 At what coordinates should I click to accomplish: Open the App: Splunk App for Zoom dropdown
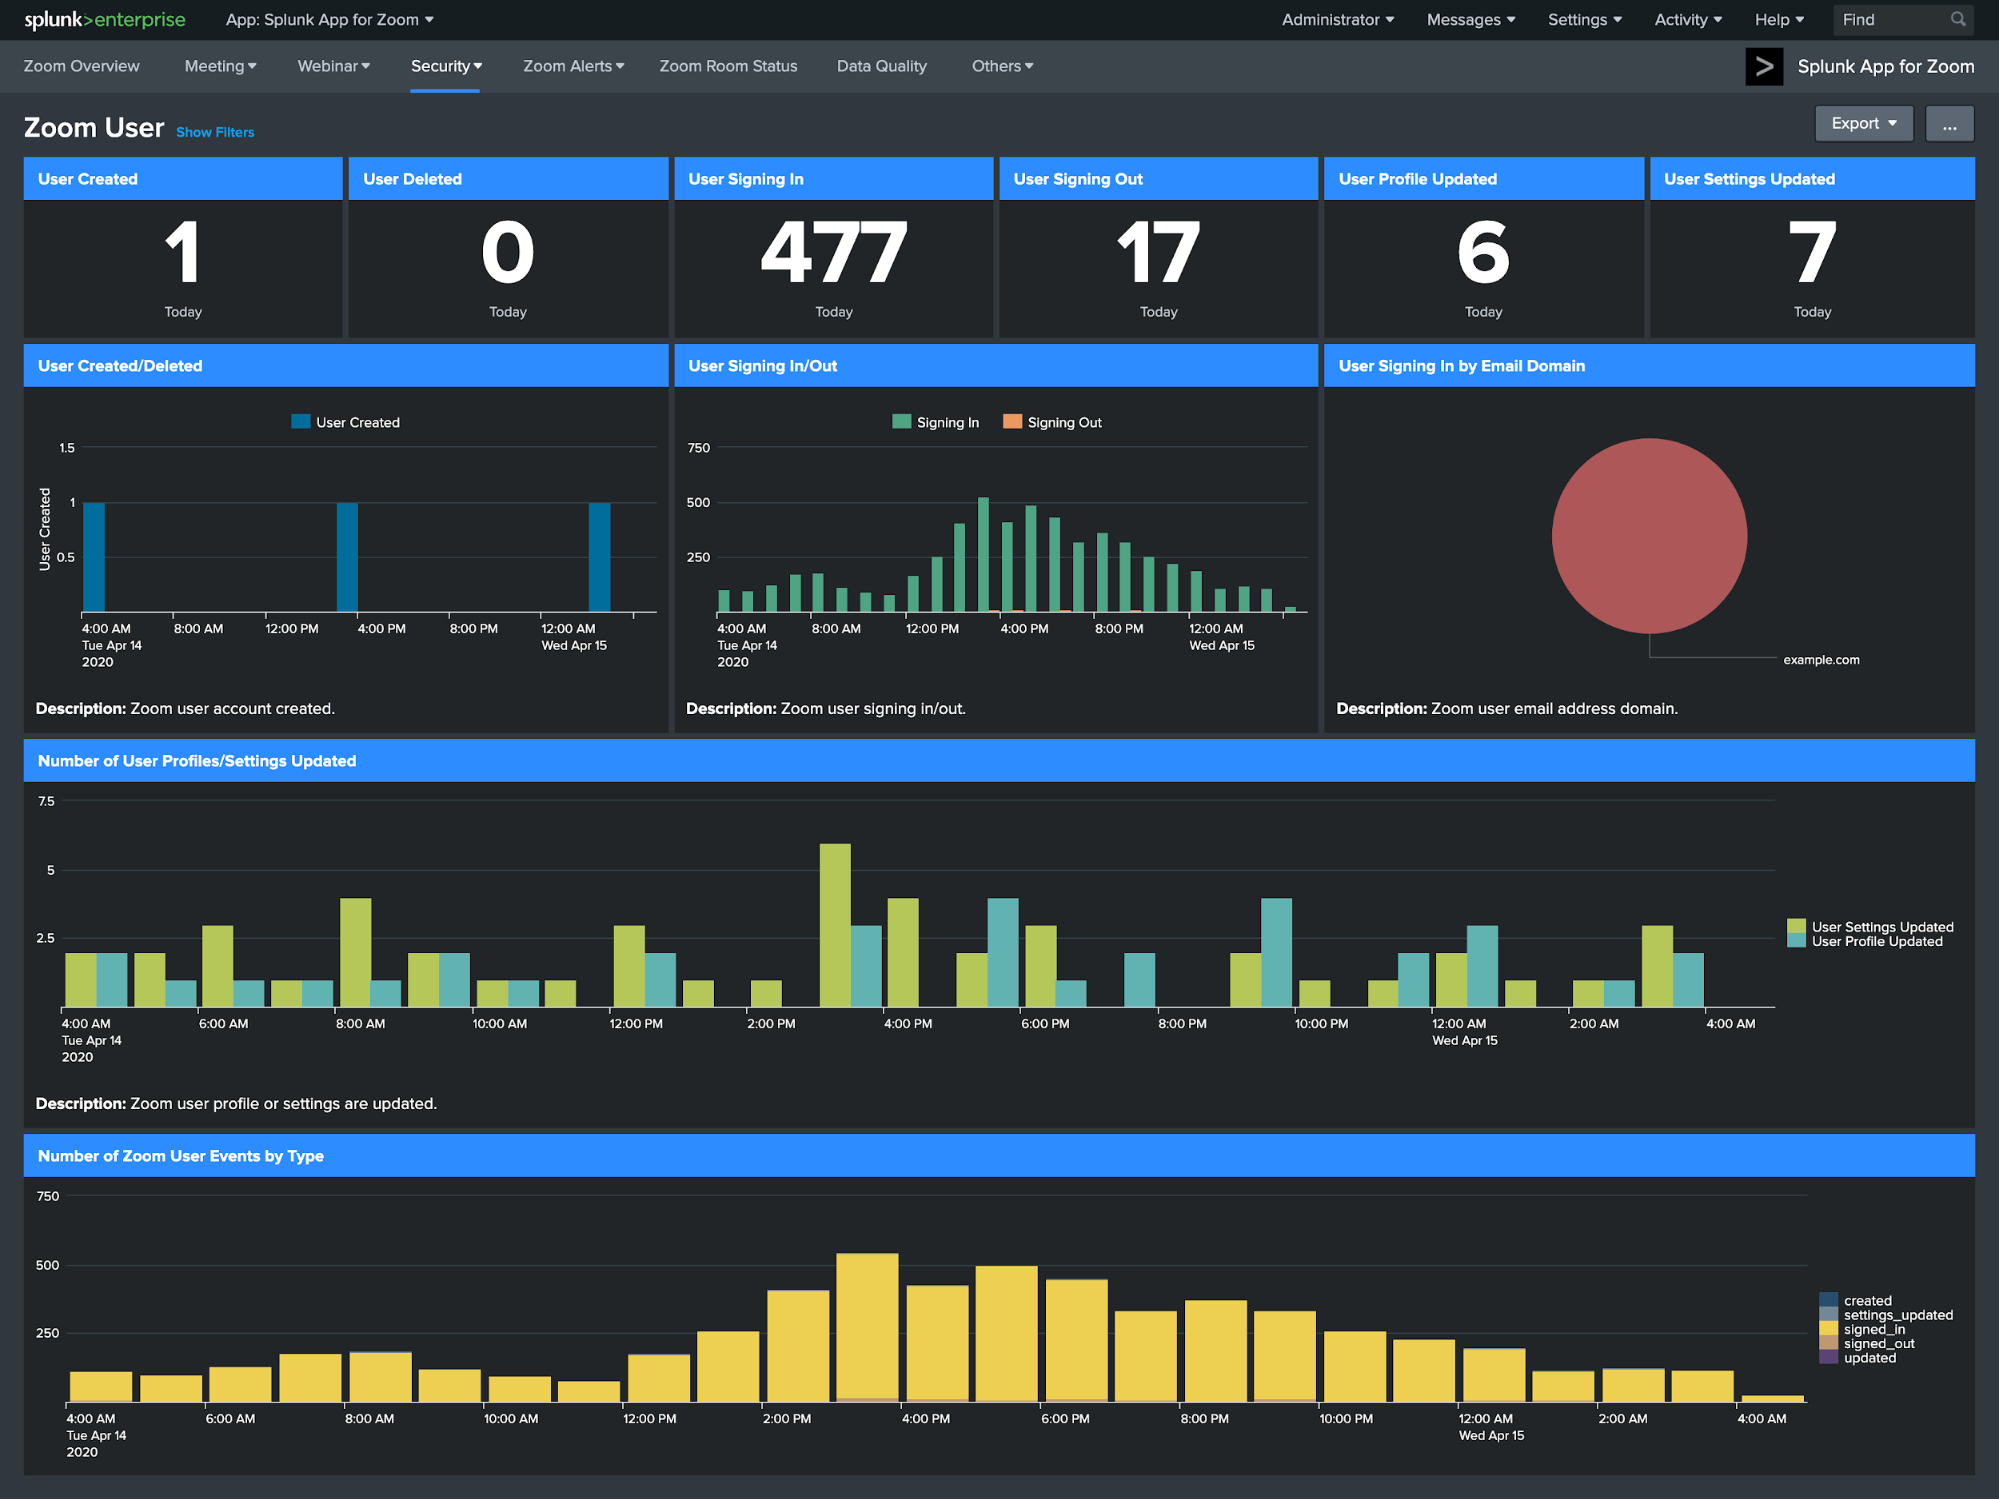point(329,20)
